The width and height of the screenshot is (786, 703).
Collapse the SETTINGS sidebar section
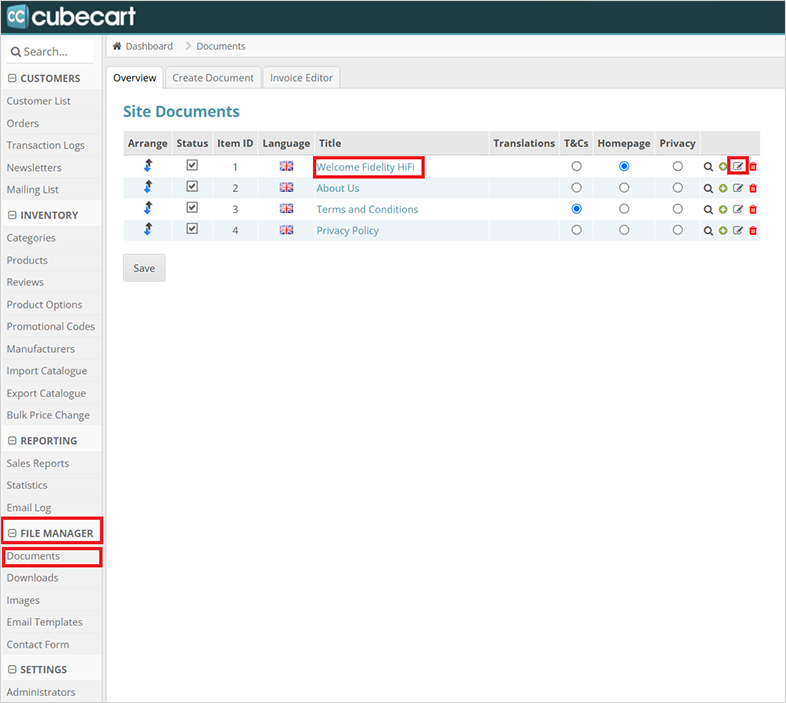click(13, 669)
